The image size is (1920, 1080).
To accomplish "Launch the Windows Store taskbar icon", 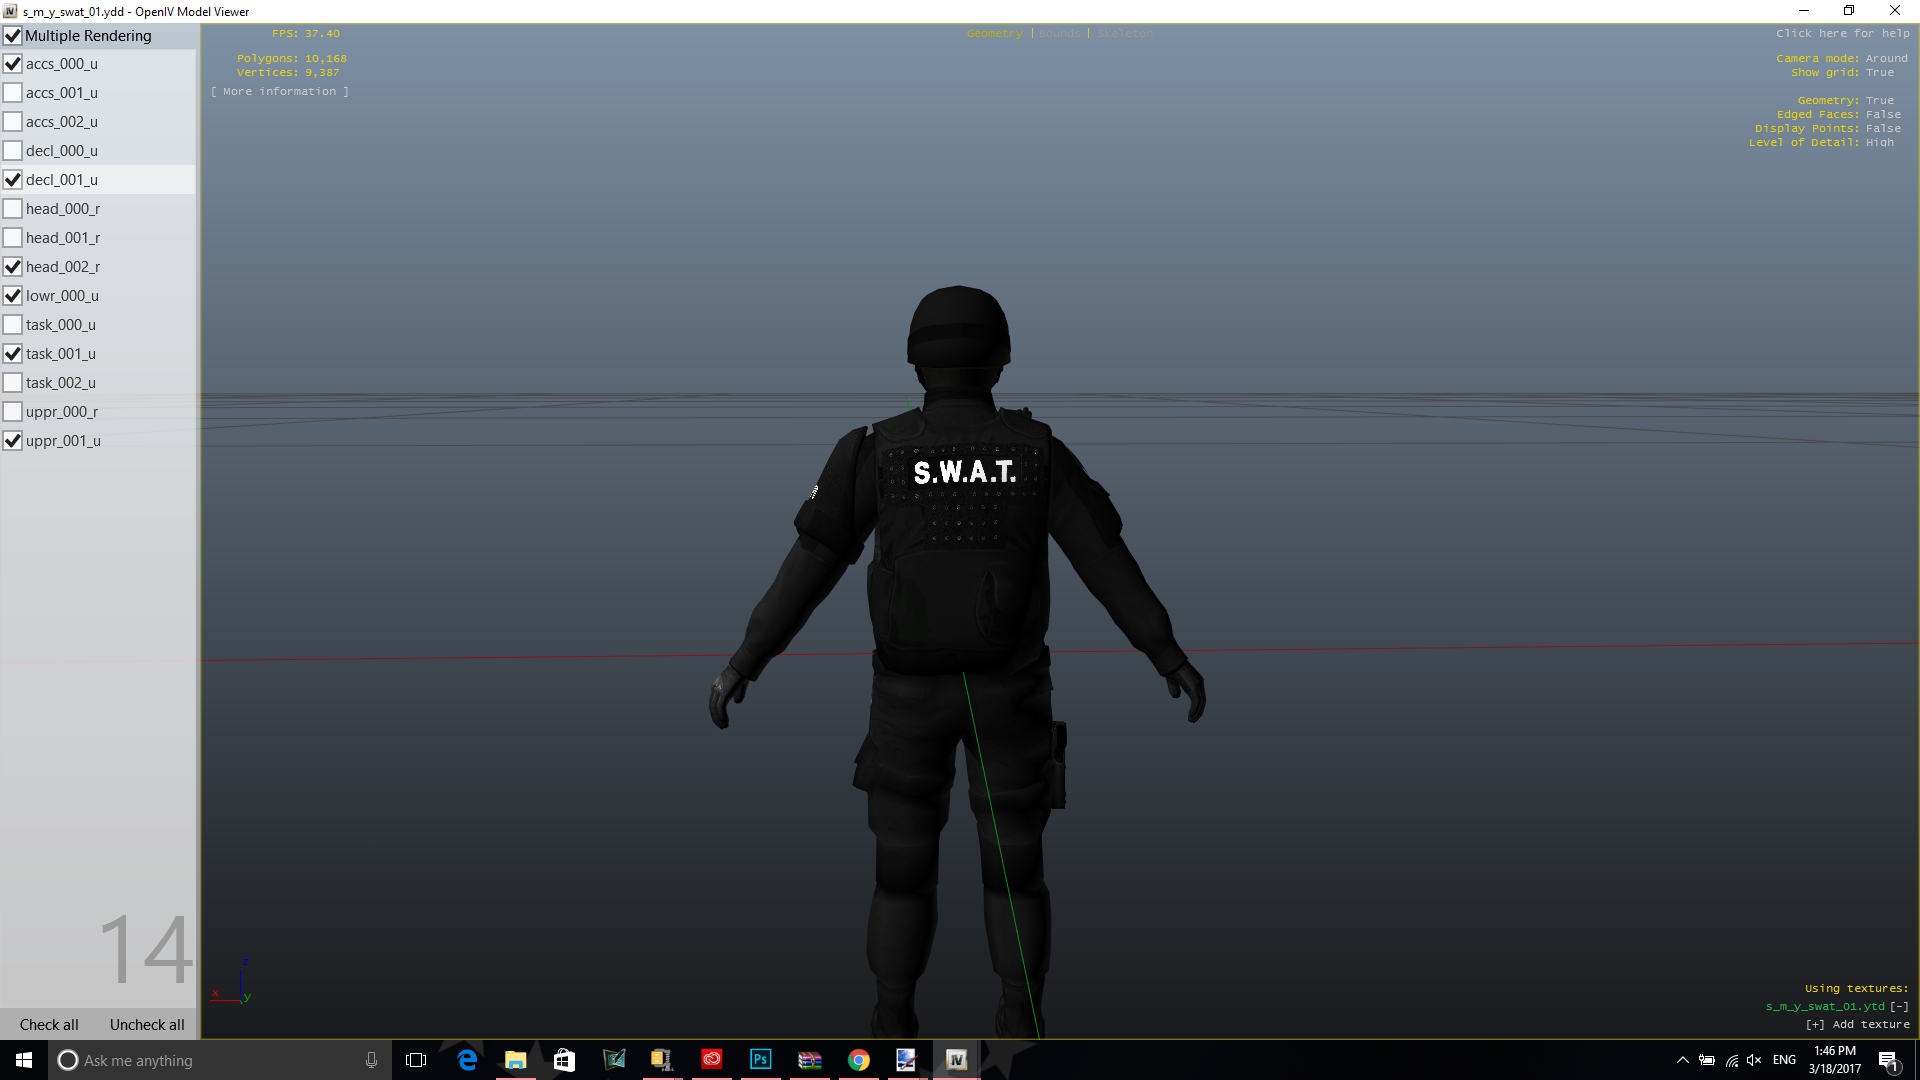I will point(565,1060).
